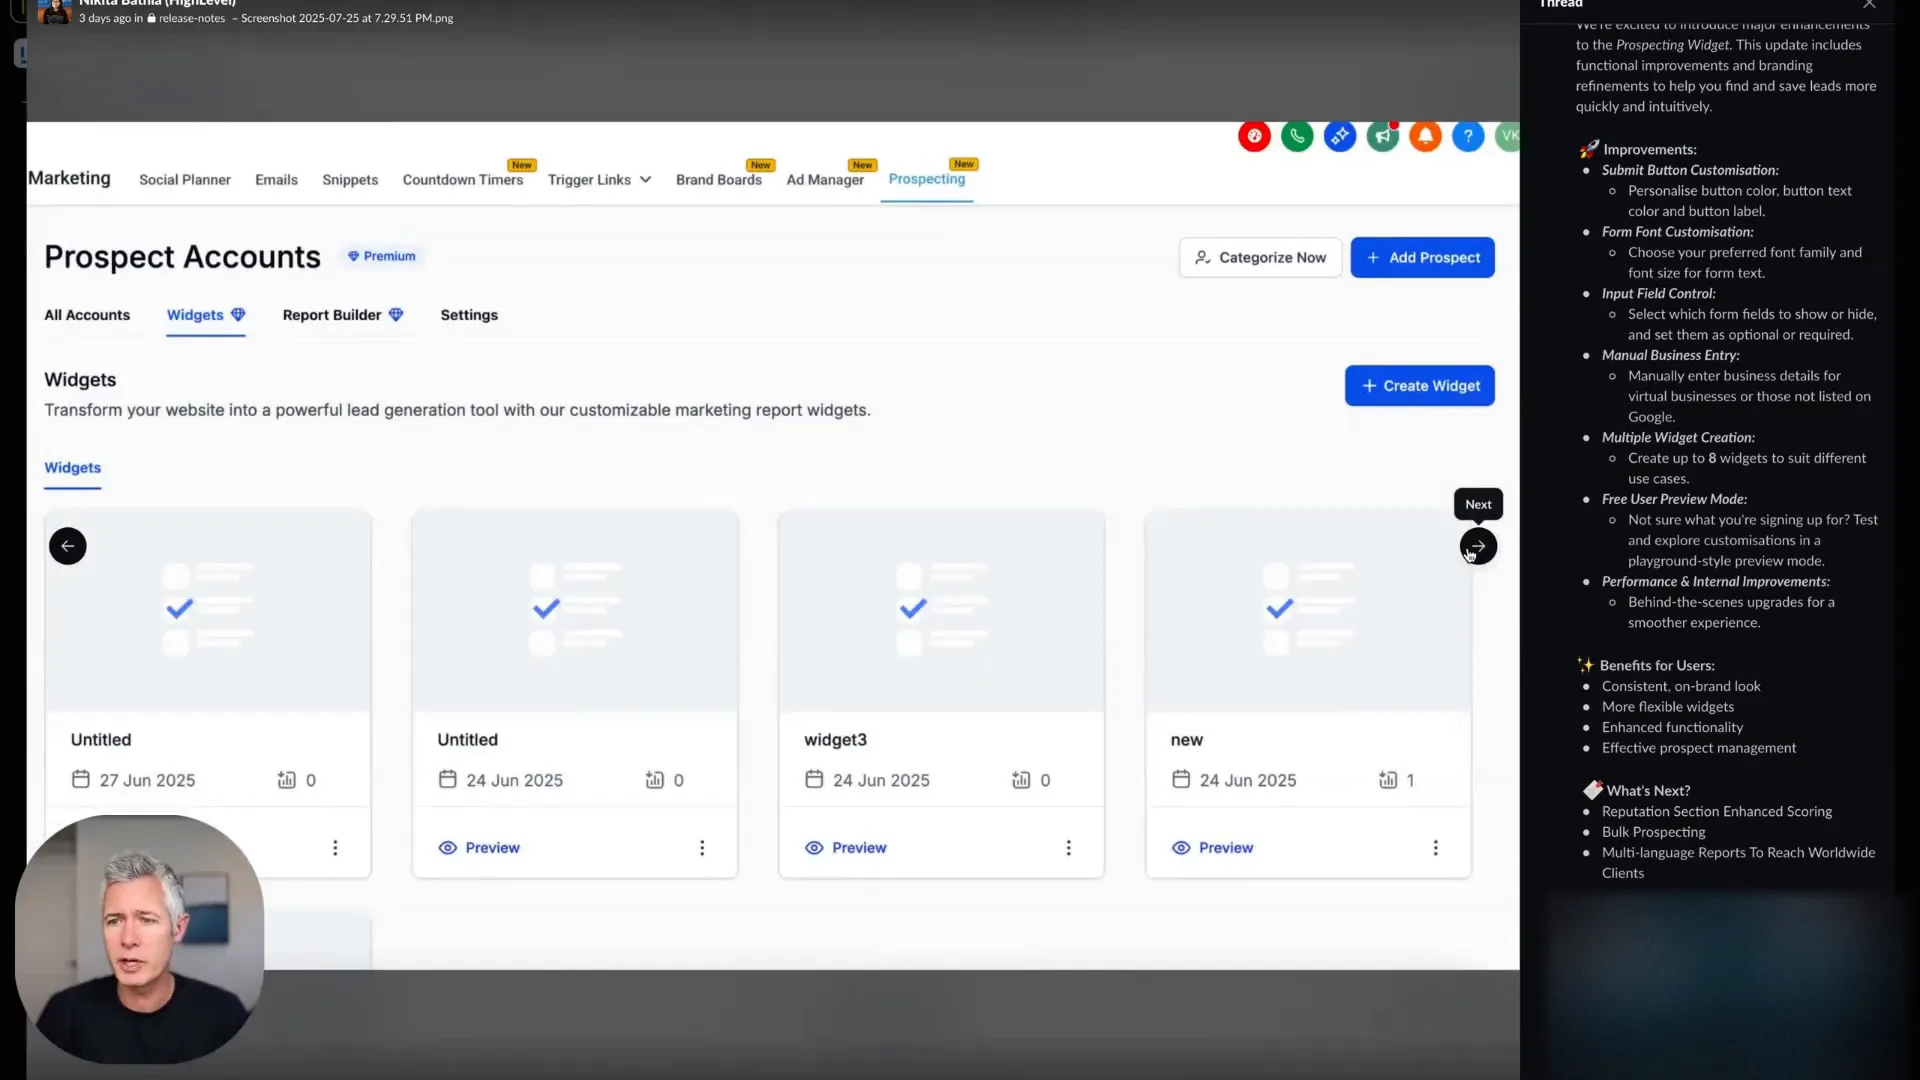Click the previous arrow on widget carousel
Screen dimensions: 1920x1080
(68, 546)
